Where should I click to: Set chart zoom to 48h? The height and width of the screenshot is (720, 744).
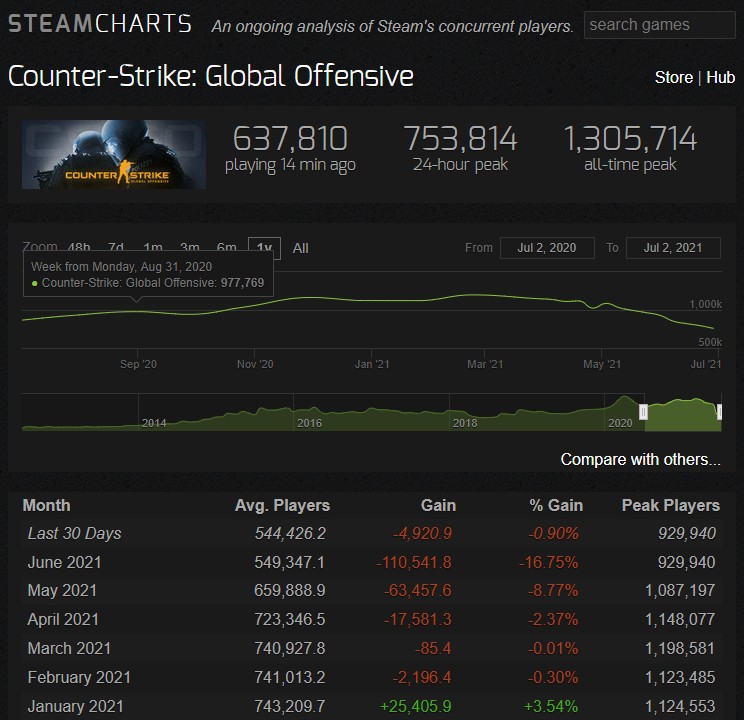[x=79, y=248]
